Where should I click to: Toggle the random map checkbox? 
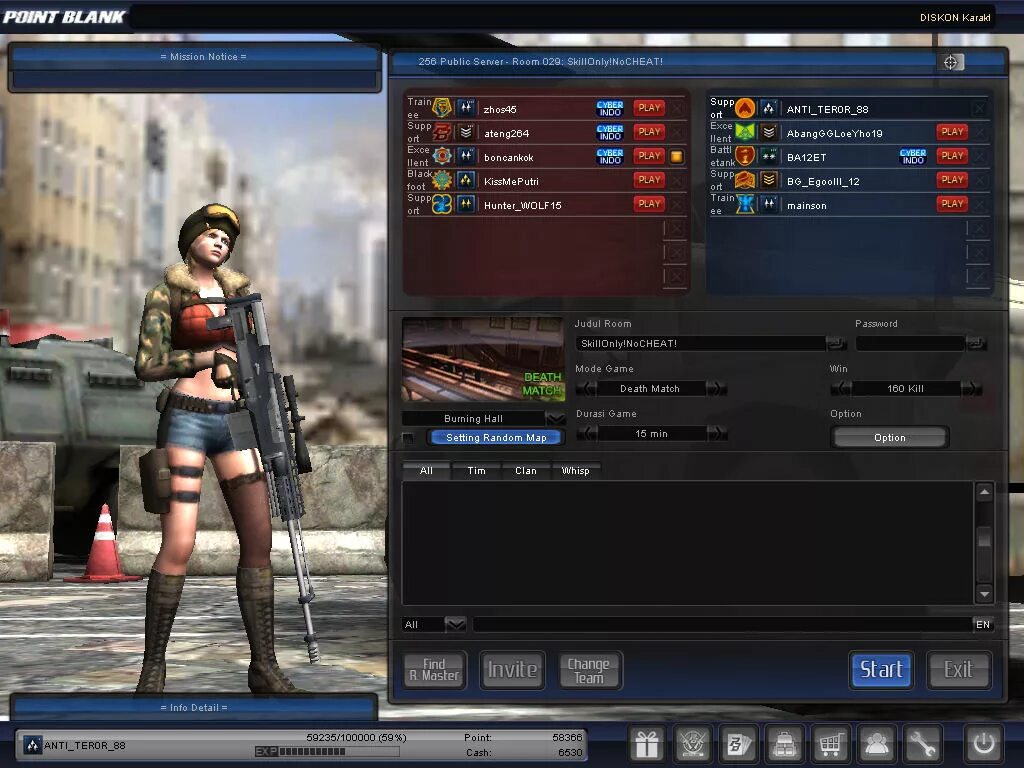pyautogui.click(x=408, y=438)
